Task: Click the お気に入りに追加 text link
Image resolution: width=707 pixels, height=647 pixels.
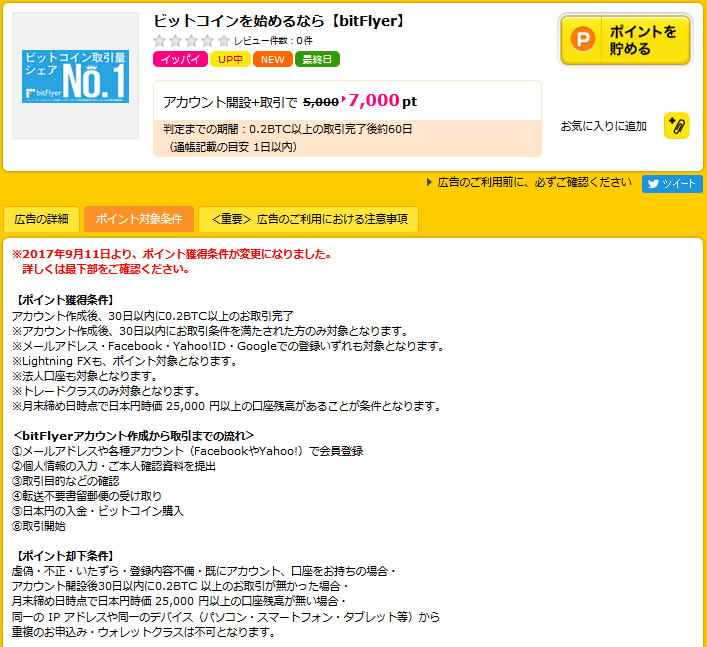Action: point(603,126)
